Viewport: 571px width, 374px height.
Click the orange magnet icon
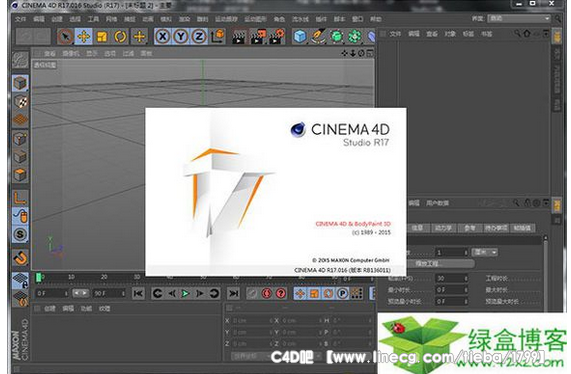tap(20, 258)
